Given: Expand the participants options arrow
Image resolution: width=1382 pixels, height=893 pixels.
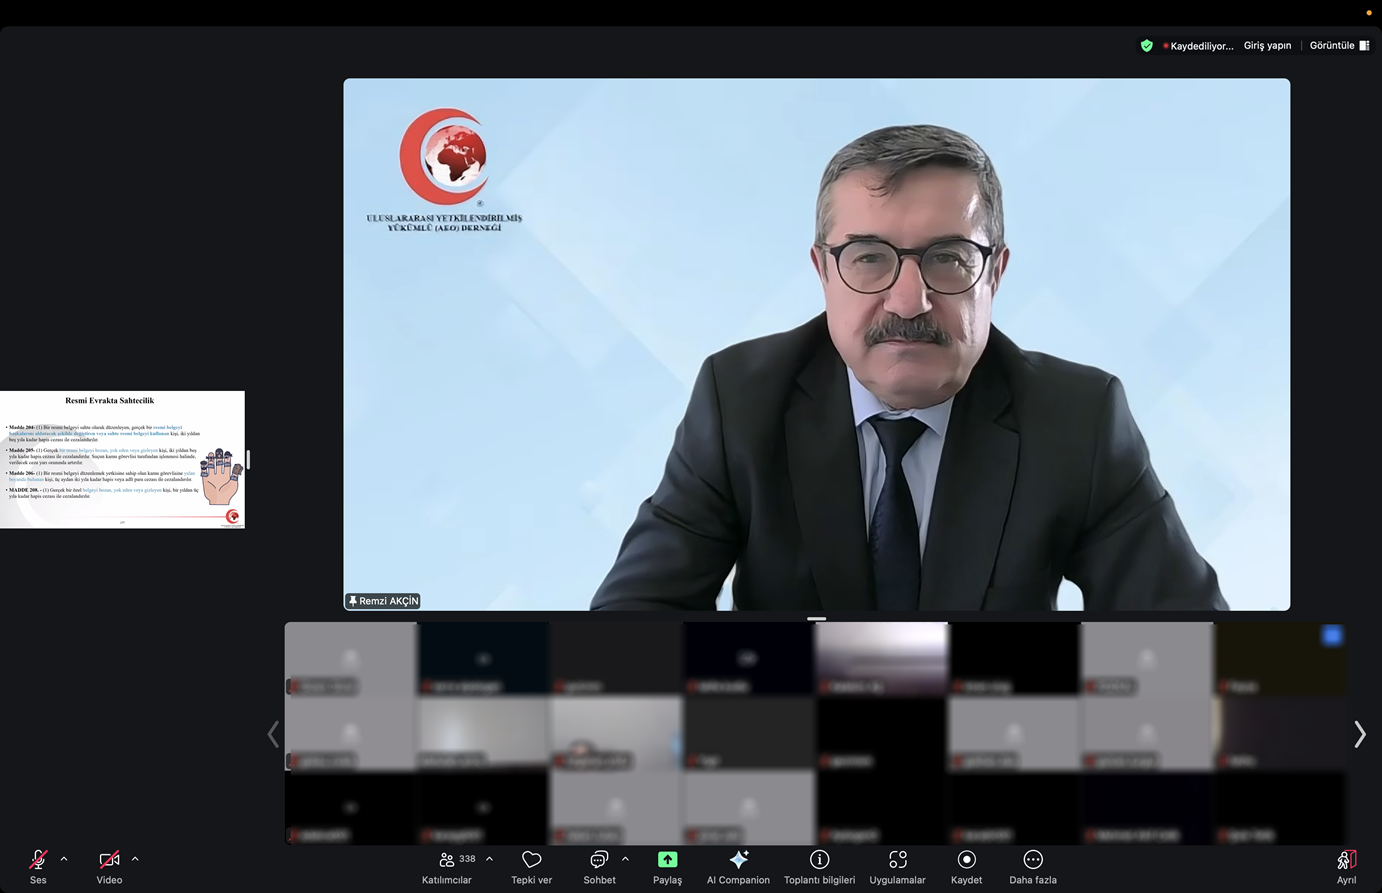Looking at the screenshot, I should click(489, 859).
